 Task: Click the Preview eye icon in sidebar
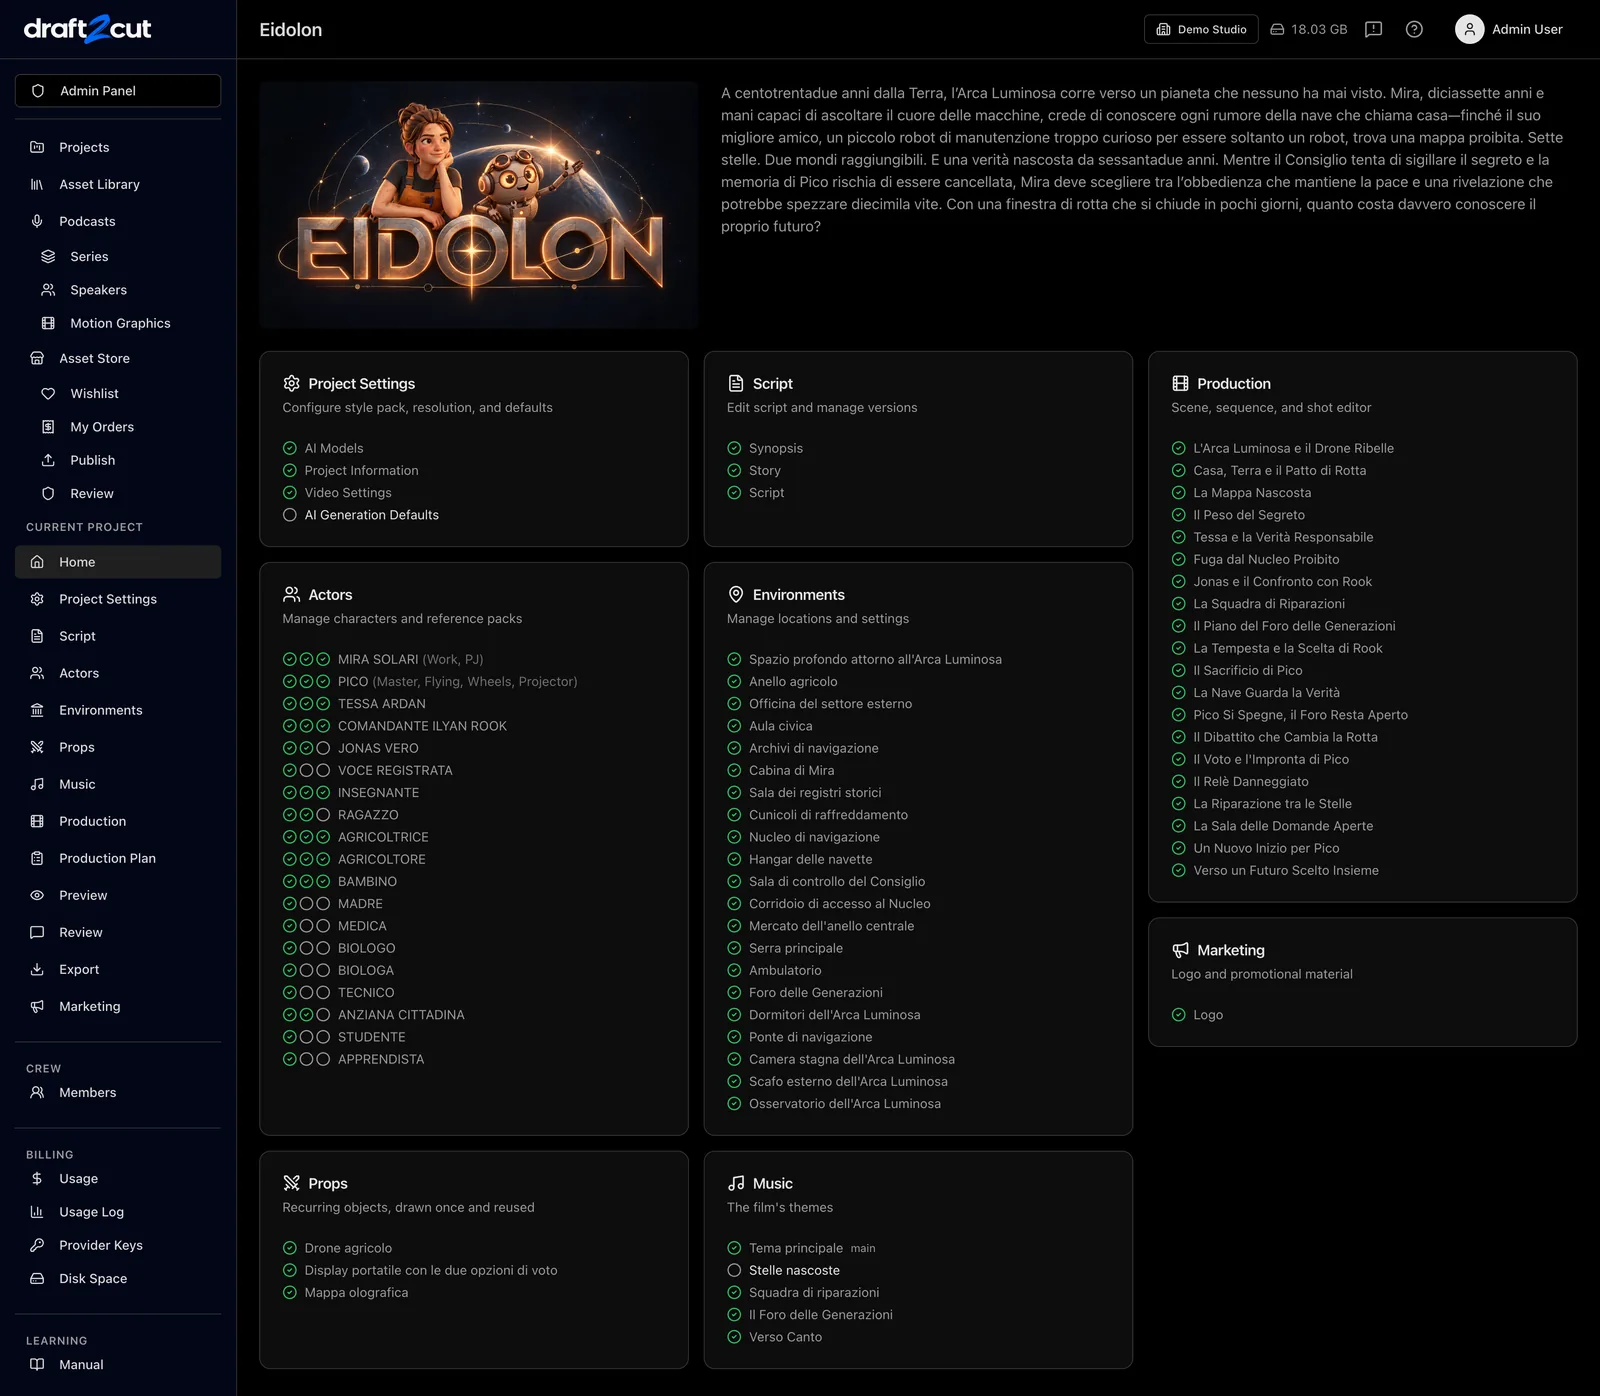click(37, 895)
